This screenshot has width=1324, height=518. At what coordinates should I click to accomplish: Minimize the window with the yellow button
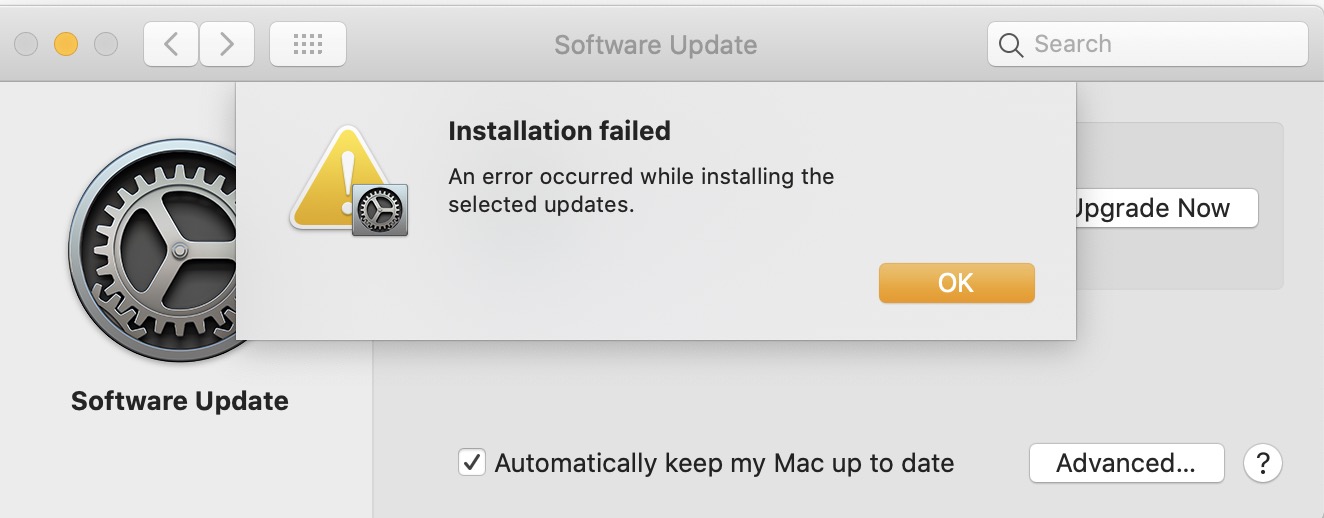point(66,44)
